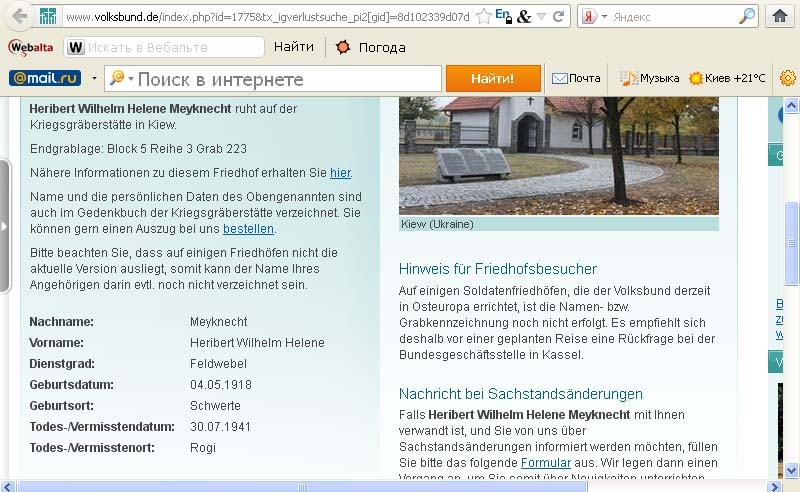Click the Yandex search magnifier icon

(x=747, y=16)
